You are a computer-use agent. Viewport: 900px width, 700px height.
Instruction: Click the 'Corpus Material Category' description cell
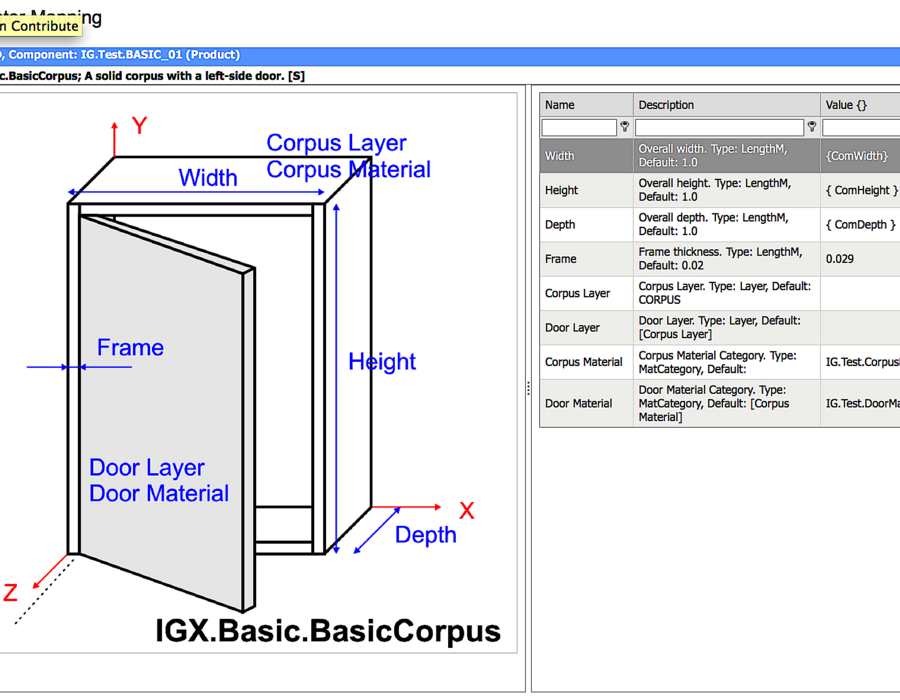click(727, 362)
